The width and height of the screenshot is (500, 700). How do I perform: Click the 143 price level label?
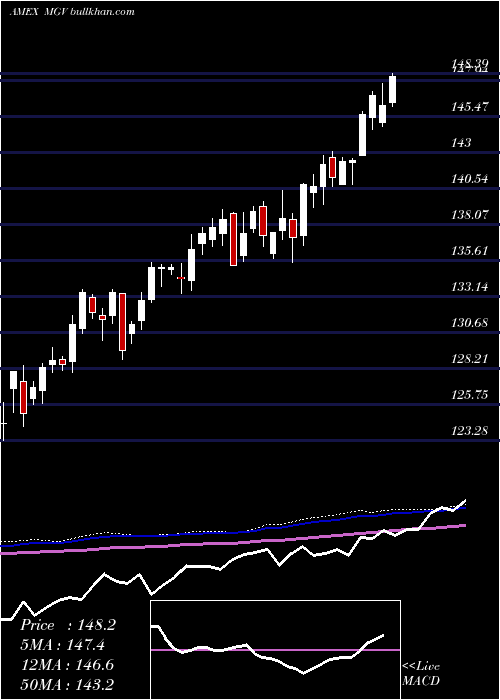[x=461, y=143]
